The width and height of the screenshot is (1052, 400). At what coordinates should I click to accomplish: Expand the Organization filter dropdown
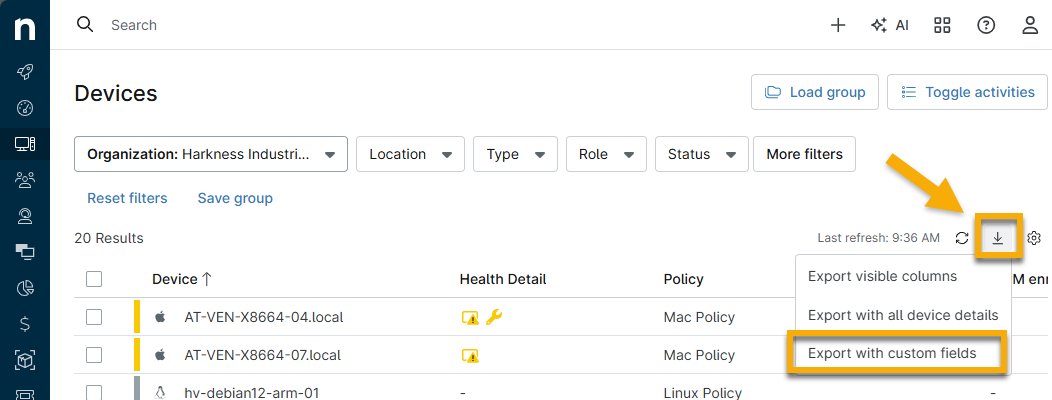210,154
